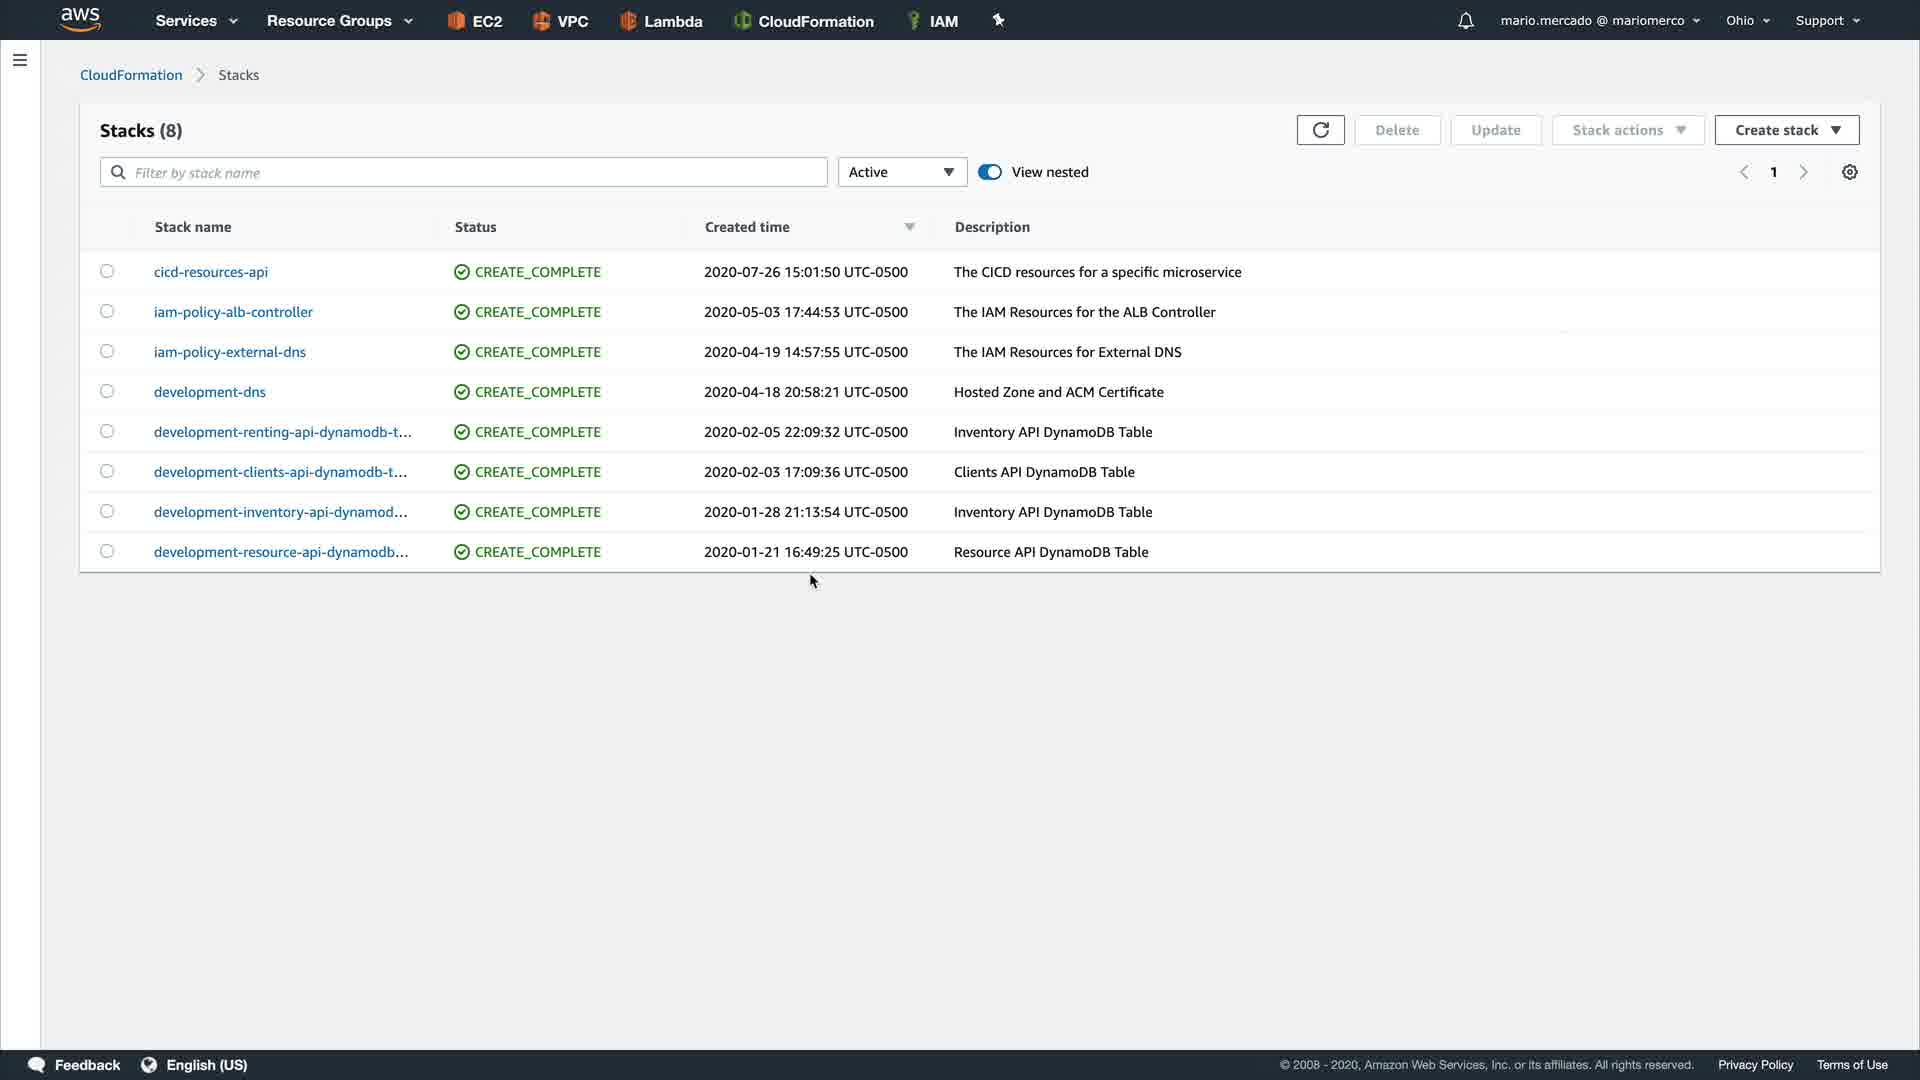Open the Support menu

1827,21
